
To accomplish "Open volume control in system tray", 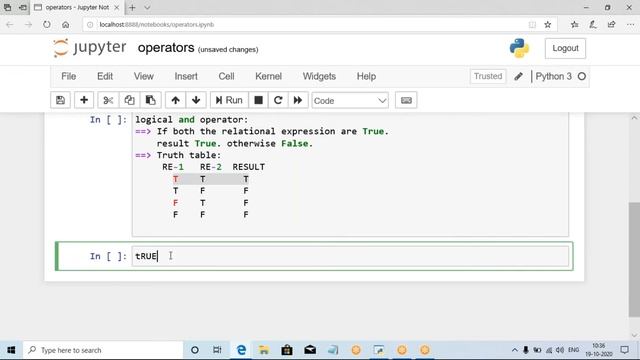I will tap(560, 350).
